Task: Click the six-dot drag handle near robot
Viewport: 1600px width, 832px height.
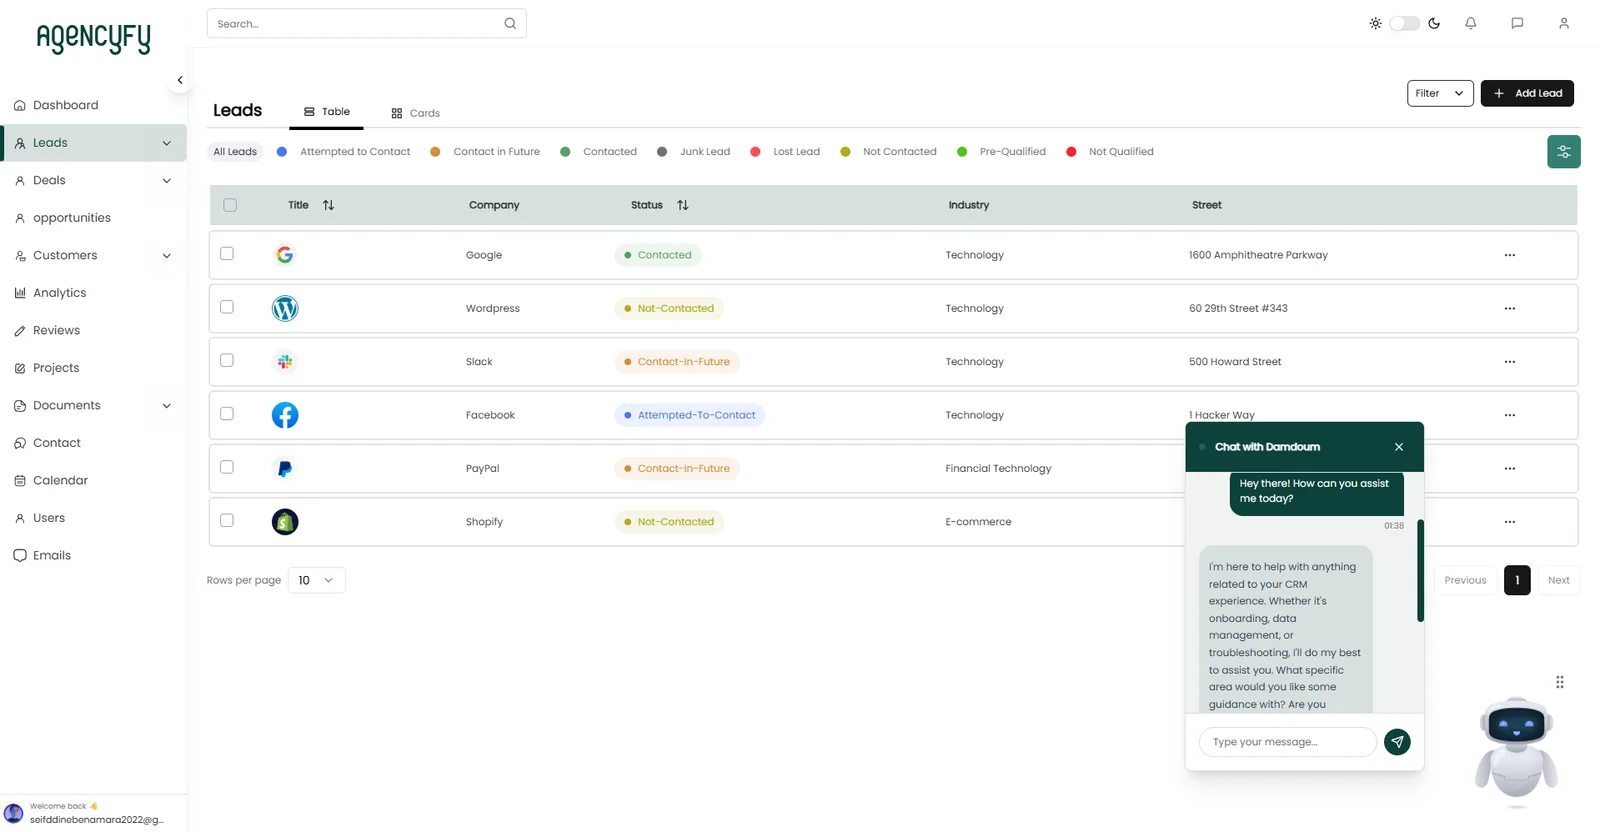Action: coord(1560,682)
